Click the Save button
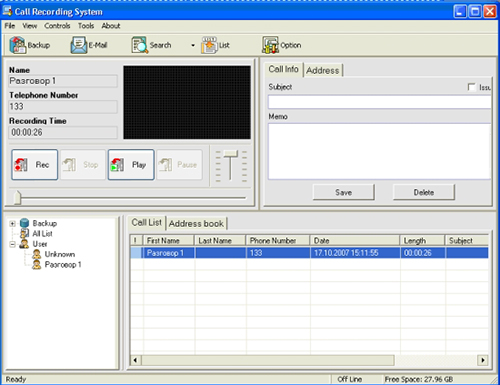Screen dimensions: 500x385 pyautogui.click(x=343, y=192)
